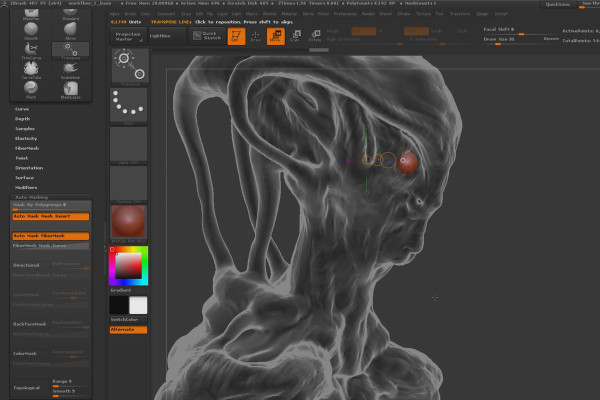Toggle Auto Mask Mesh Insert
600x400 pixels.
(x=51, y=216)
